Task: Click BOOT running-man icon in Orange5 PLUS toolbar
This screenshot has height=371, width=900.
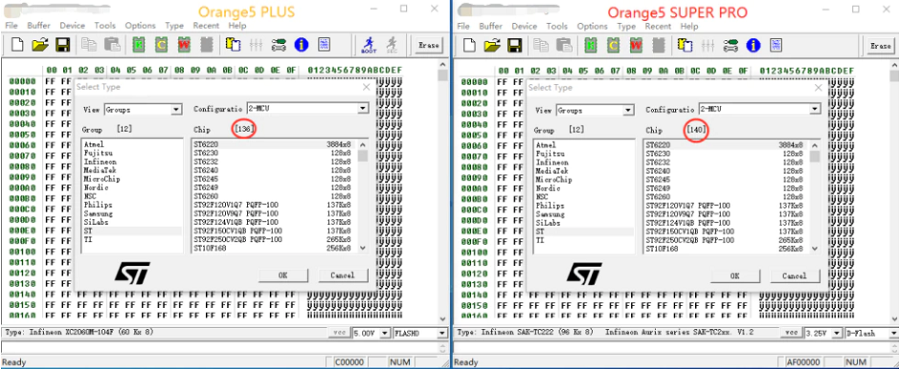Action: [368, 45]
